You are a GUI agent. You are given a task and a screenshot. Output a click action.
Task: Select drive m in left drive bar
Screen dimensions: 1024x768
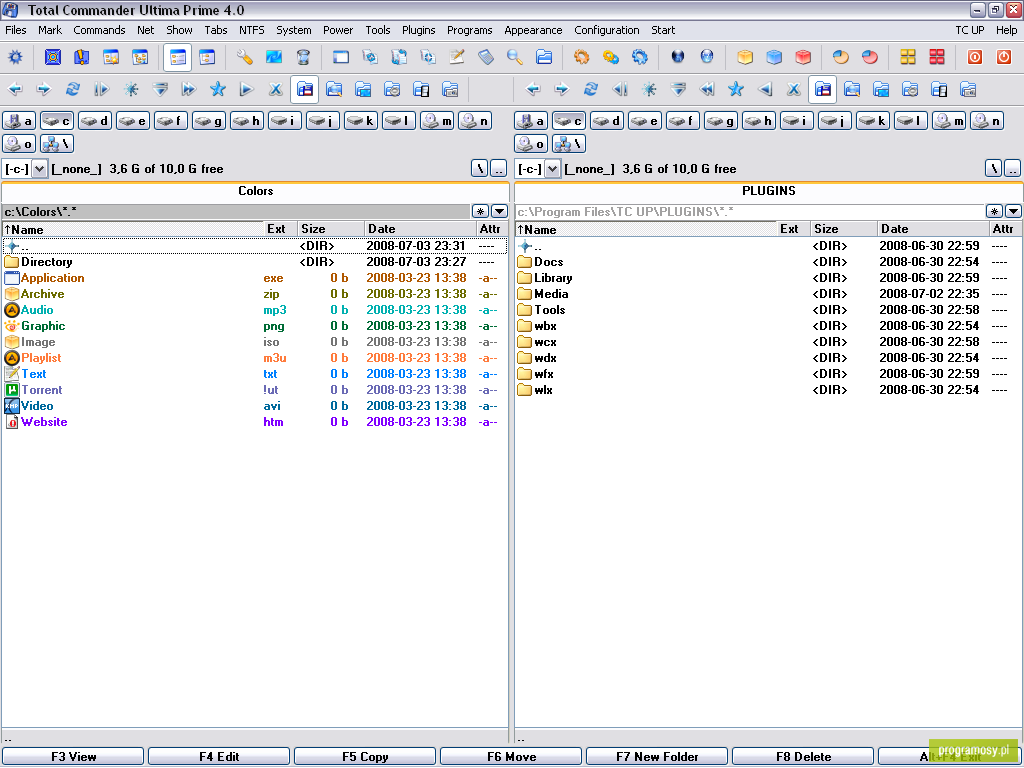437,121
